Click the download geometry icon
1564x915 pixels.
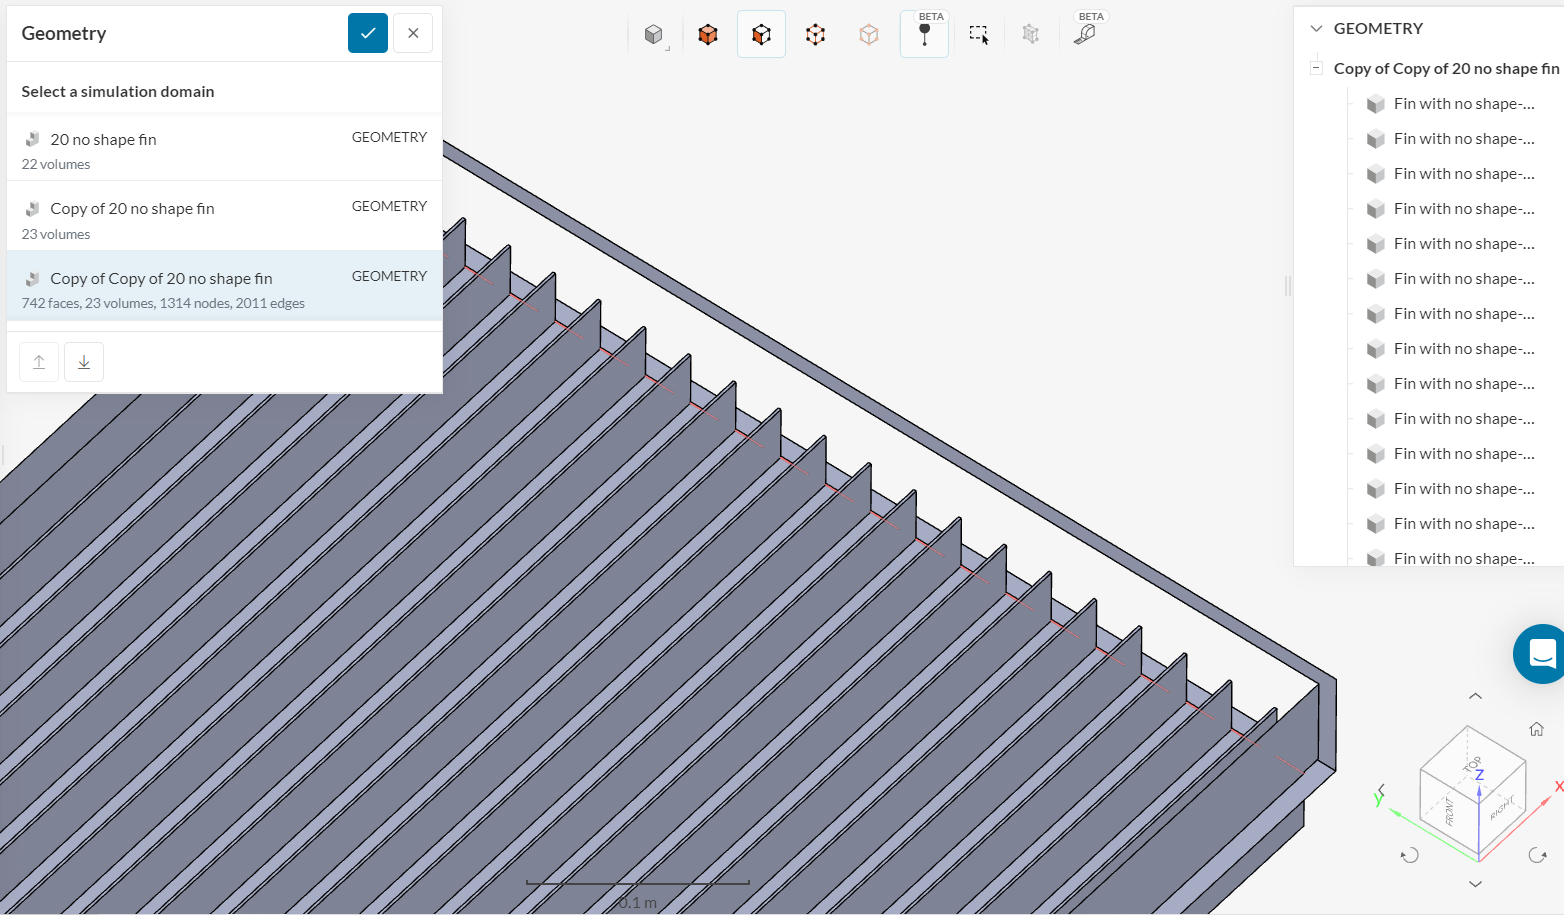[x=83, y=361]
